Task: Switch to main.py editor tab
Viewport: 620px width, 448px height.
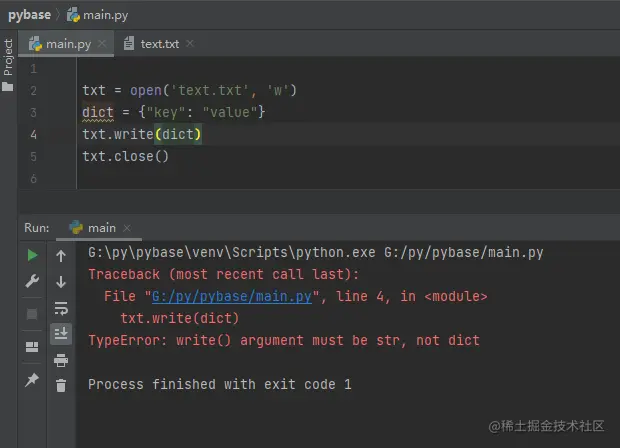Action: [x=68, y=44]
